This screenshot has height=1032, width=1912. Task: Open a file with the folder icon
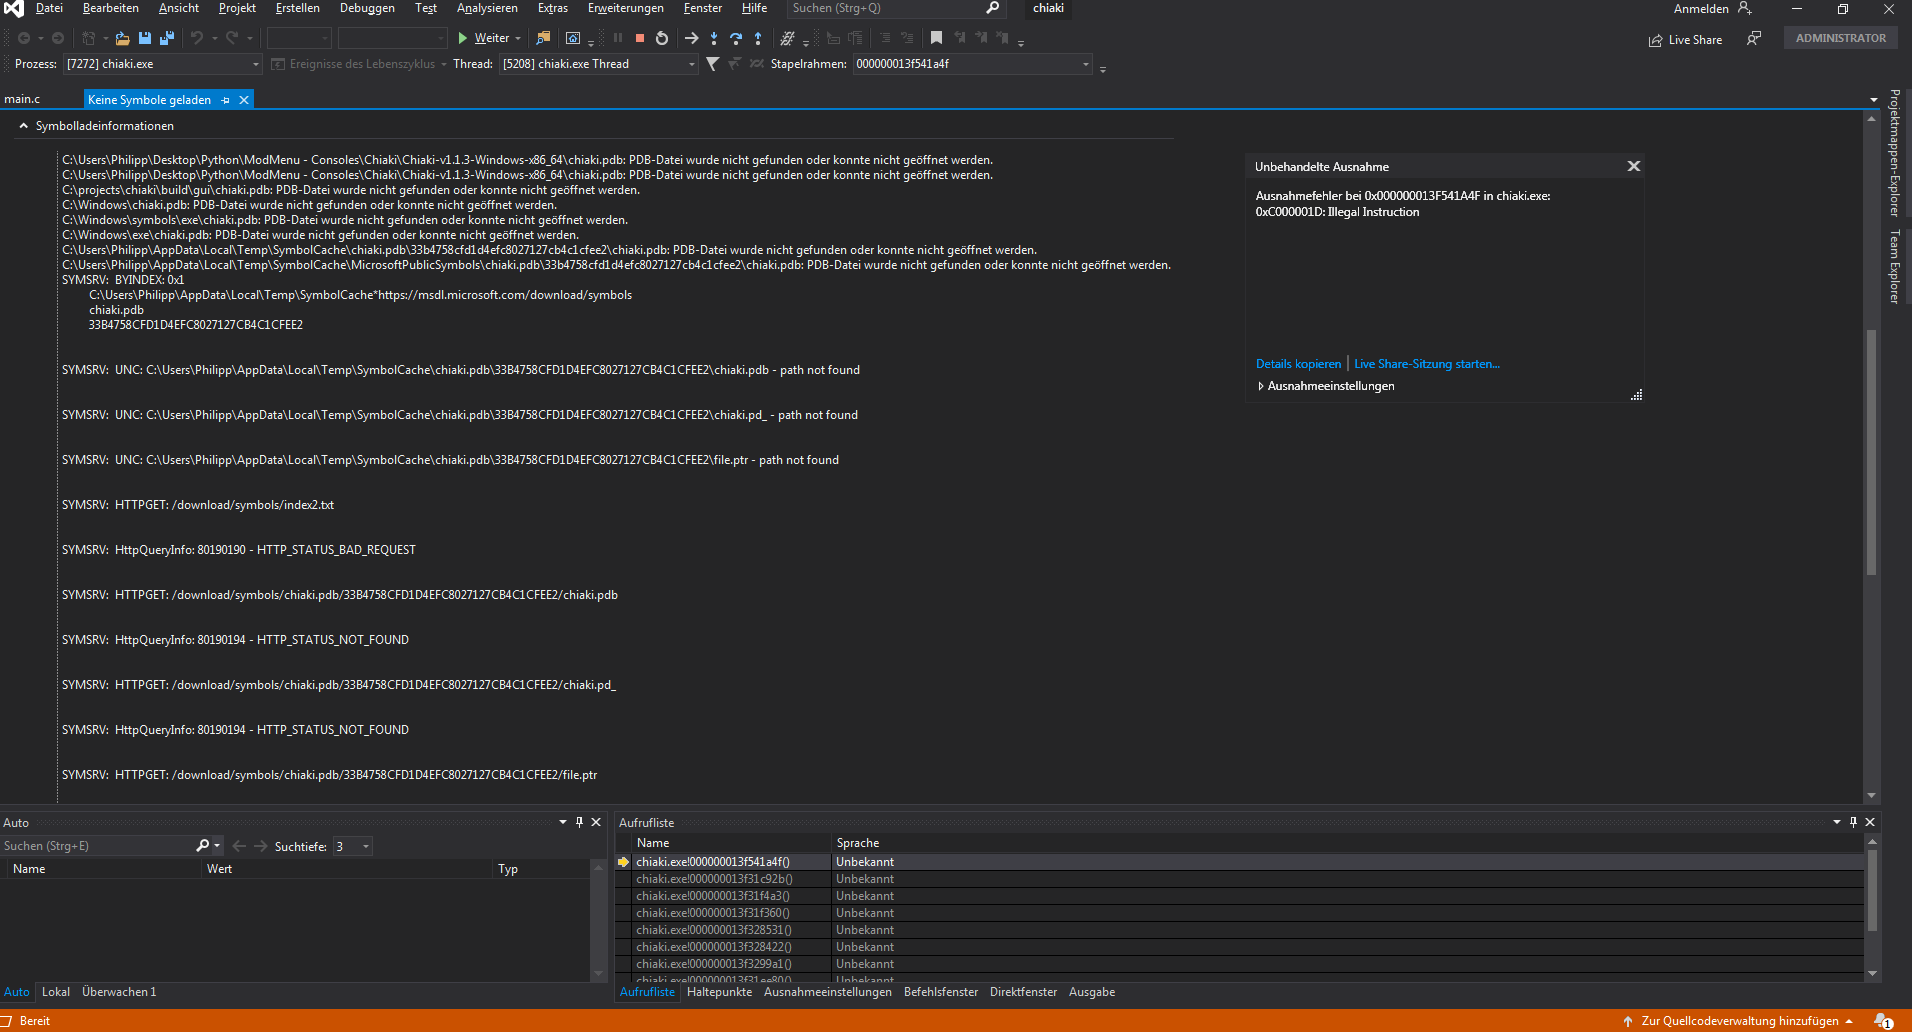pos(122,38)
